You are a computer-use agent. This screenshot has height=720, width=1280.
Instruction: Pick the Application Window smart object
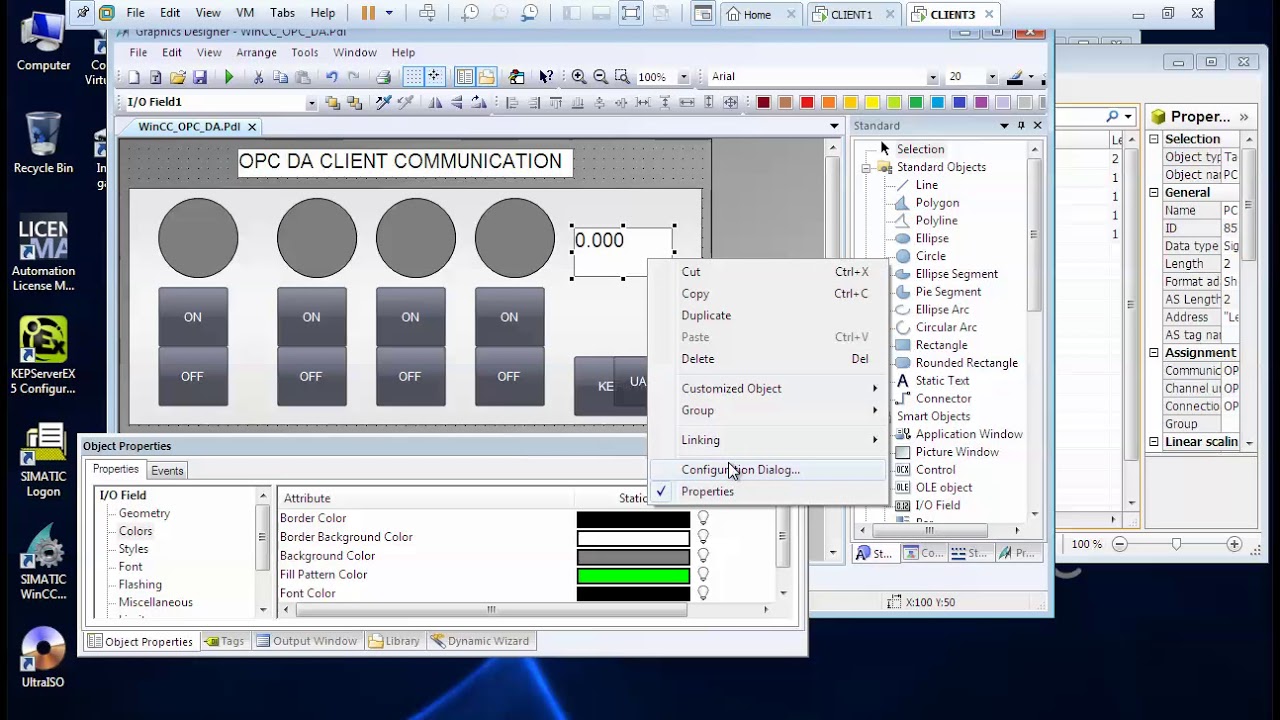[x=968, y=434]
